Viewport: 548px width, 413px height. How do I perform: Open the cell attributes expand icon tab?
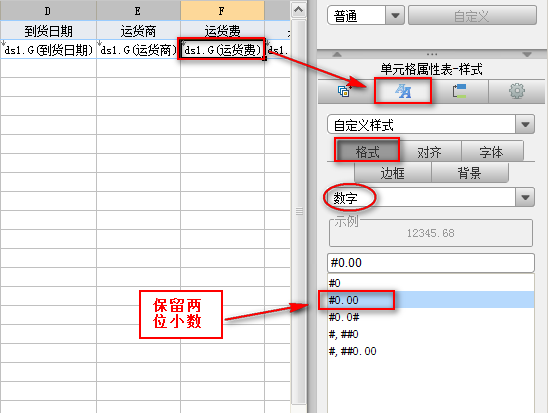point(345,91)
